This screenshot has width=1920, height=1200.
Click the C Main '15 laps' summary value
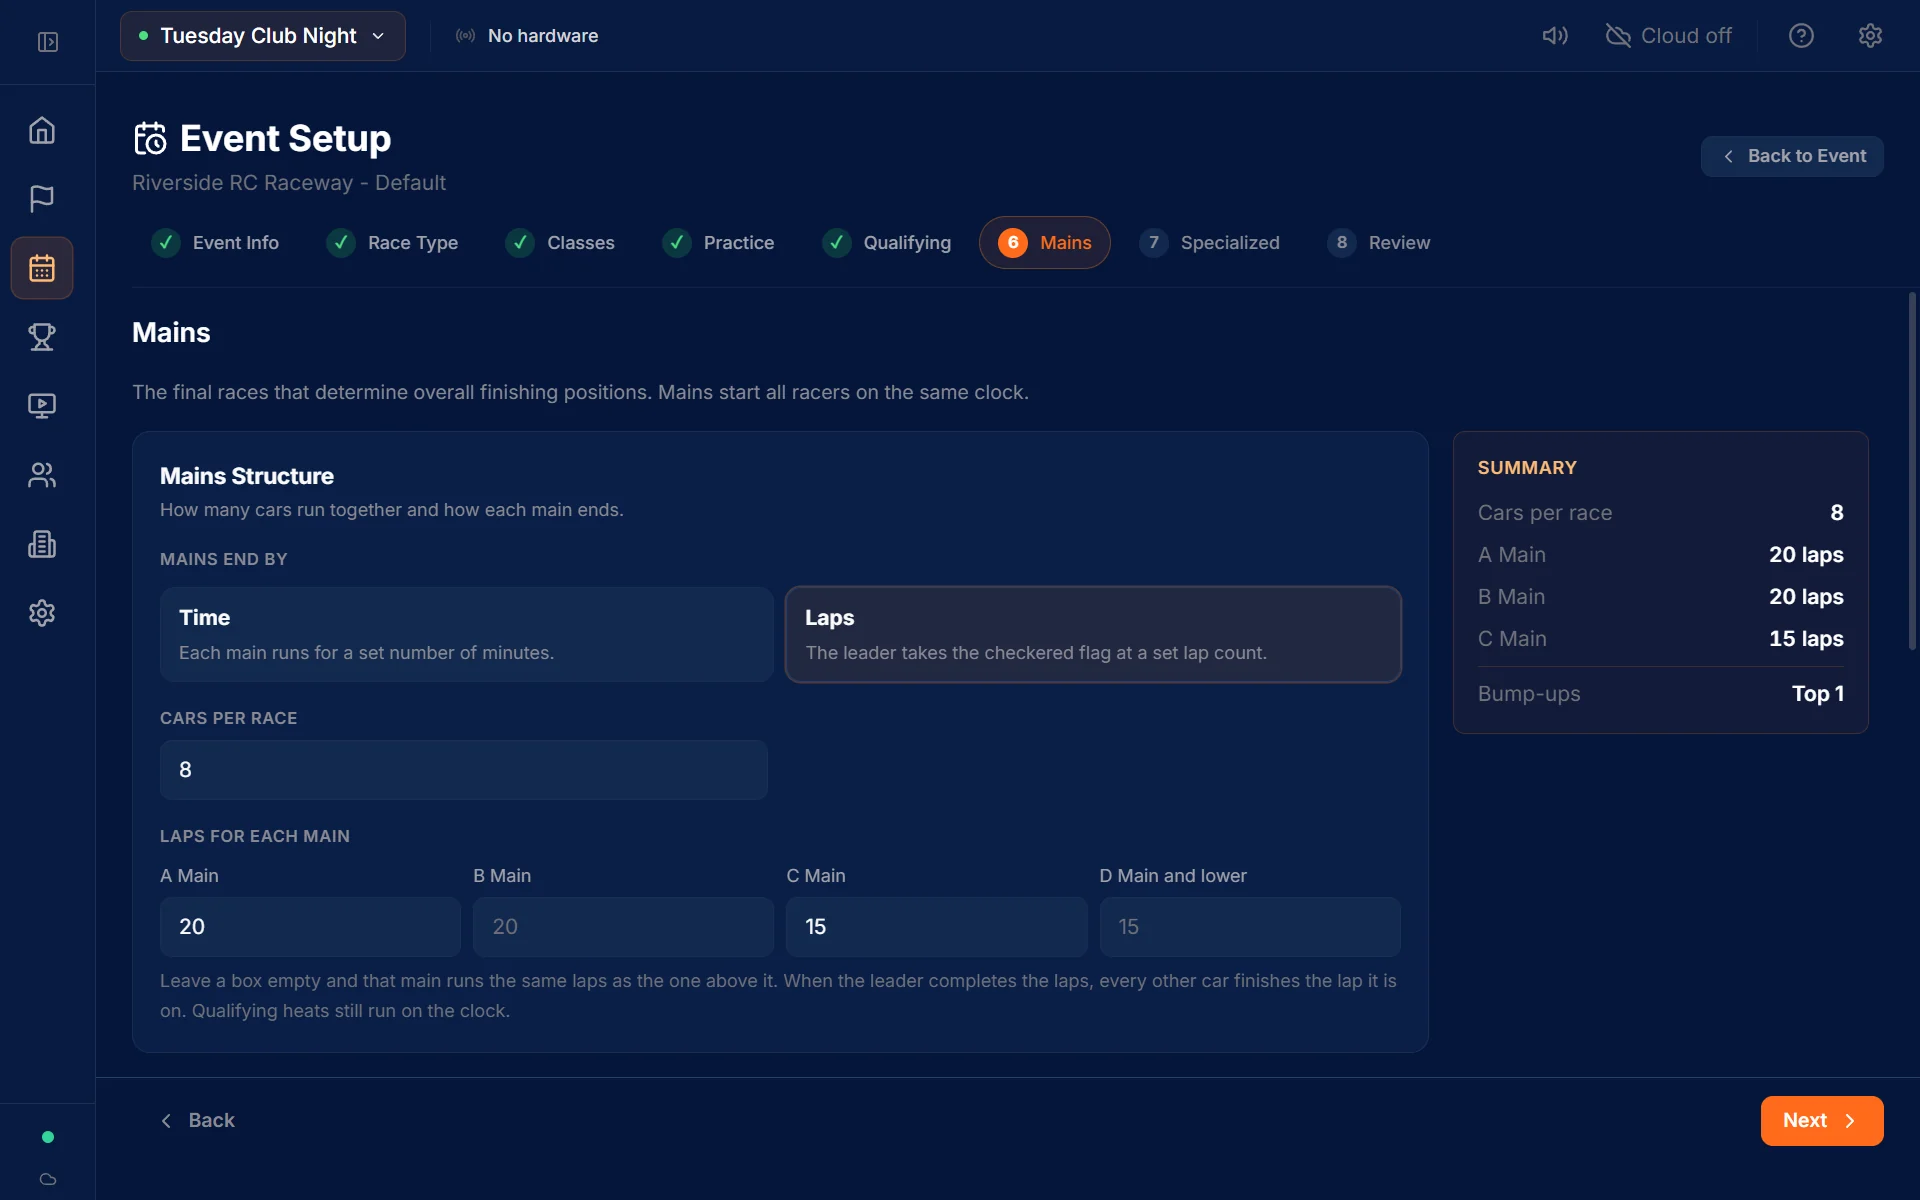pos(1806,639)
